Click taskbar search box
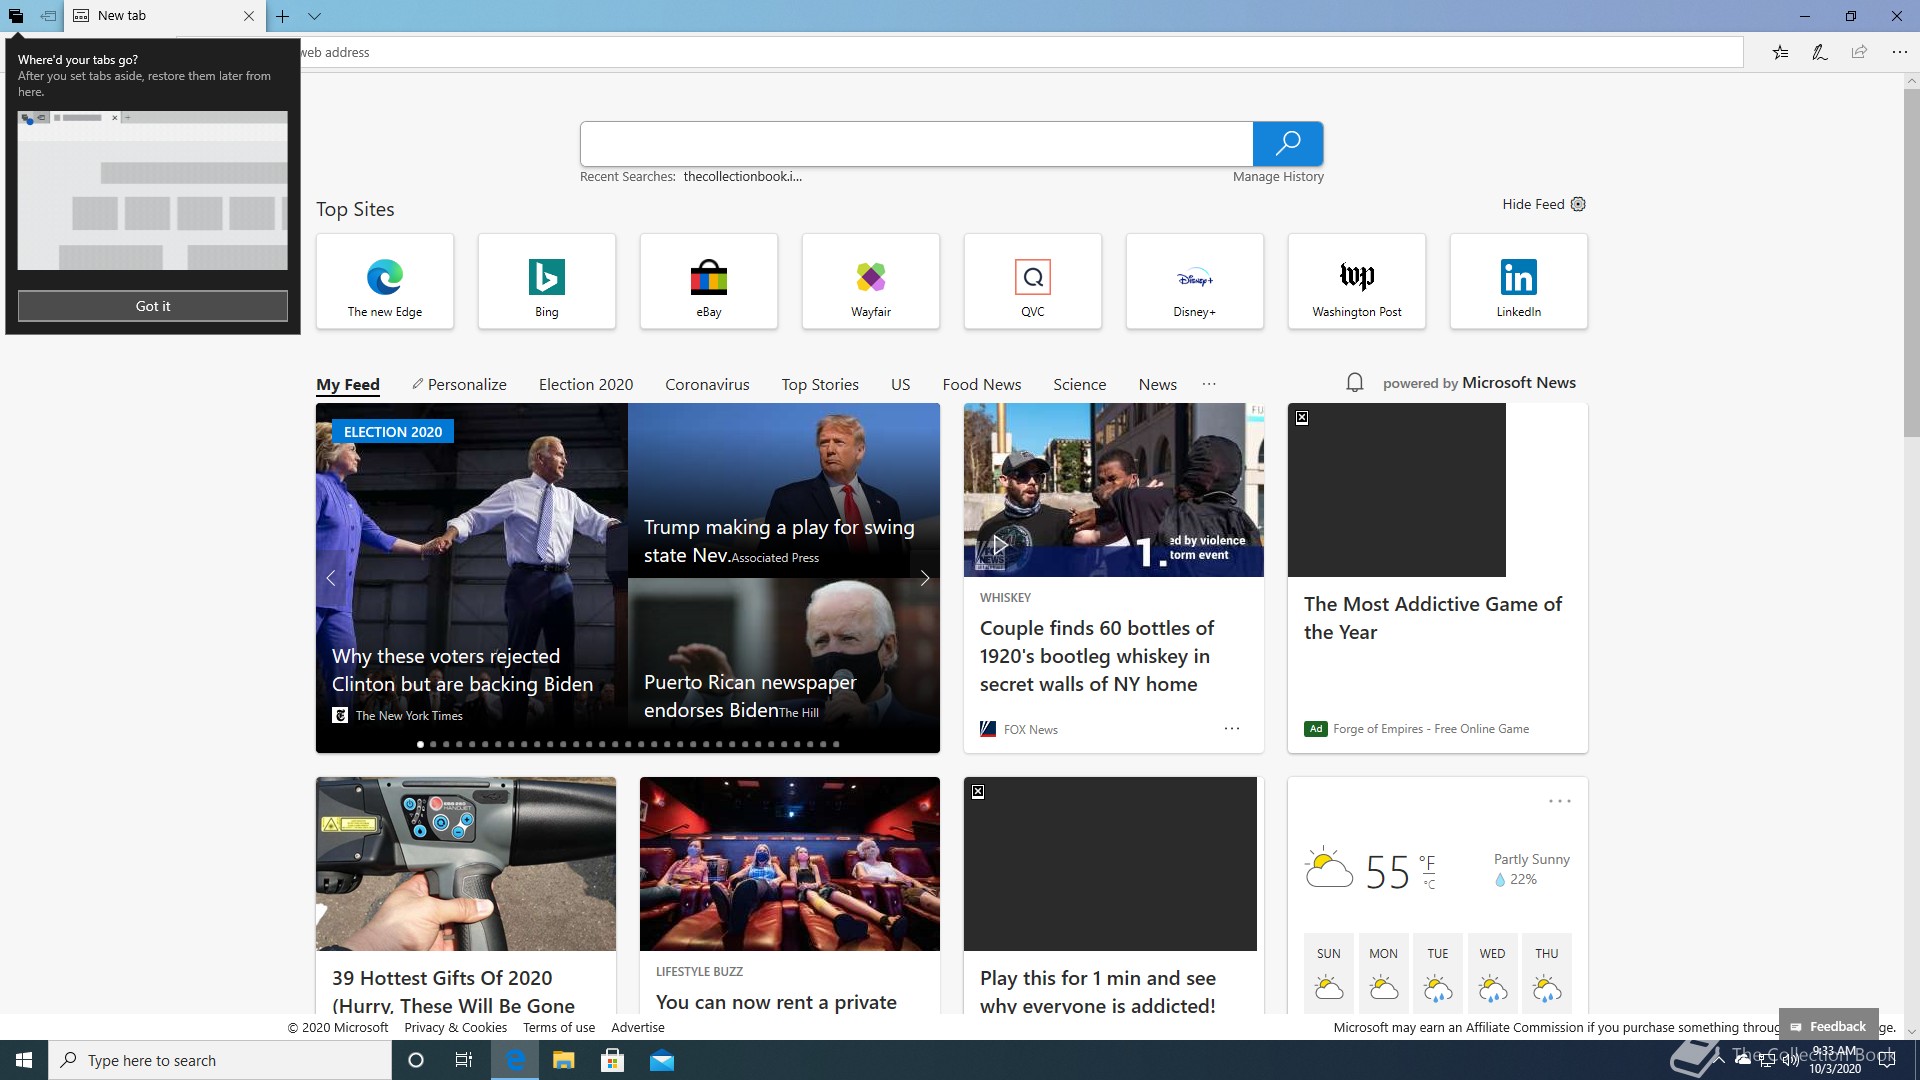This screenshot has width=1920, height=1080. [x=220, y=1060]
